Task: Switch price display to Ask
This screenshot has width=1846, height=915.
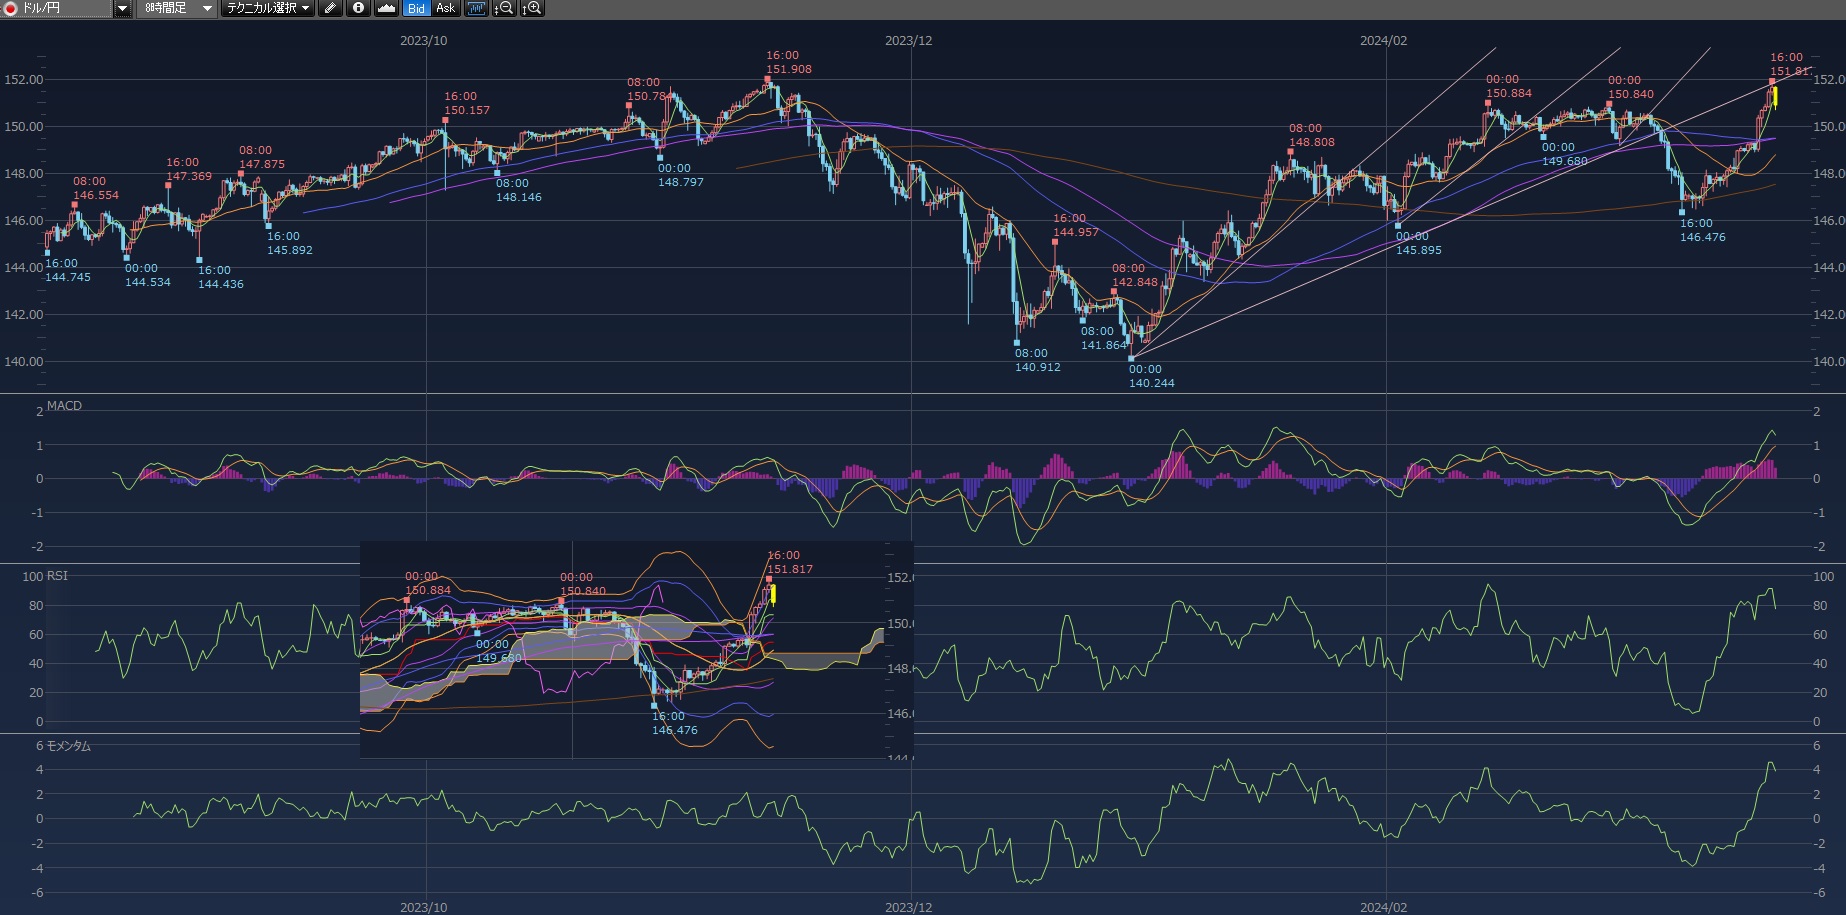Action: (x=445, y=8)
